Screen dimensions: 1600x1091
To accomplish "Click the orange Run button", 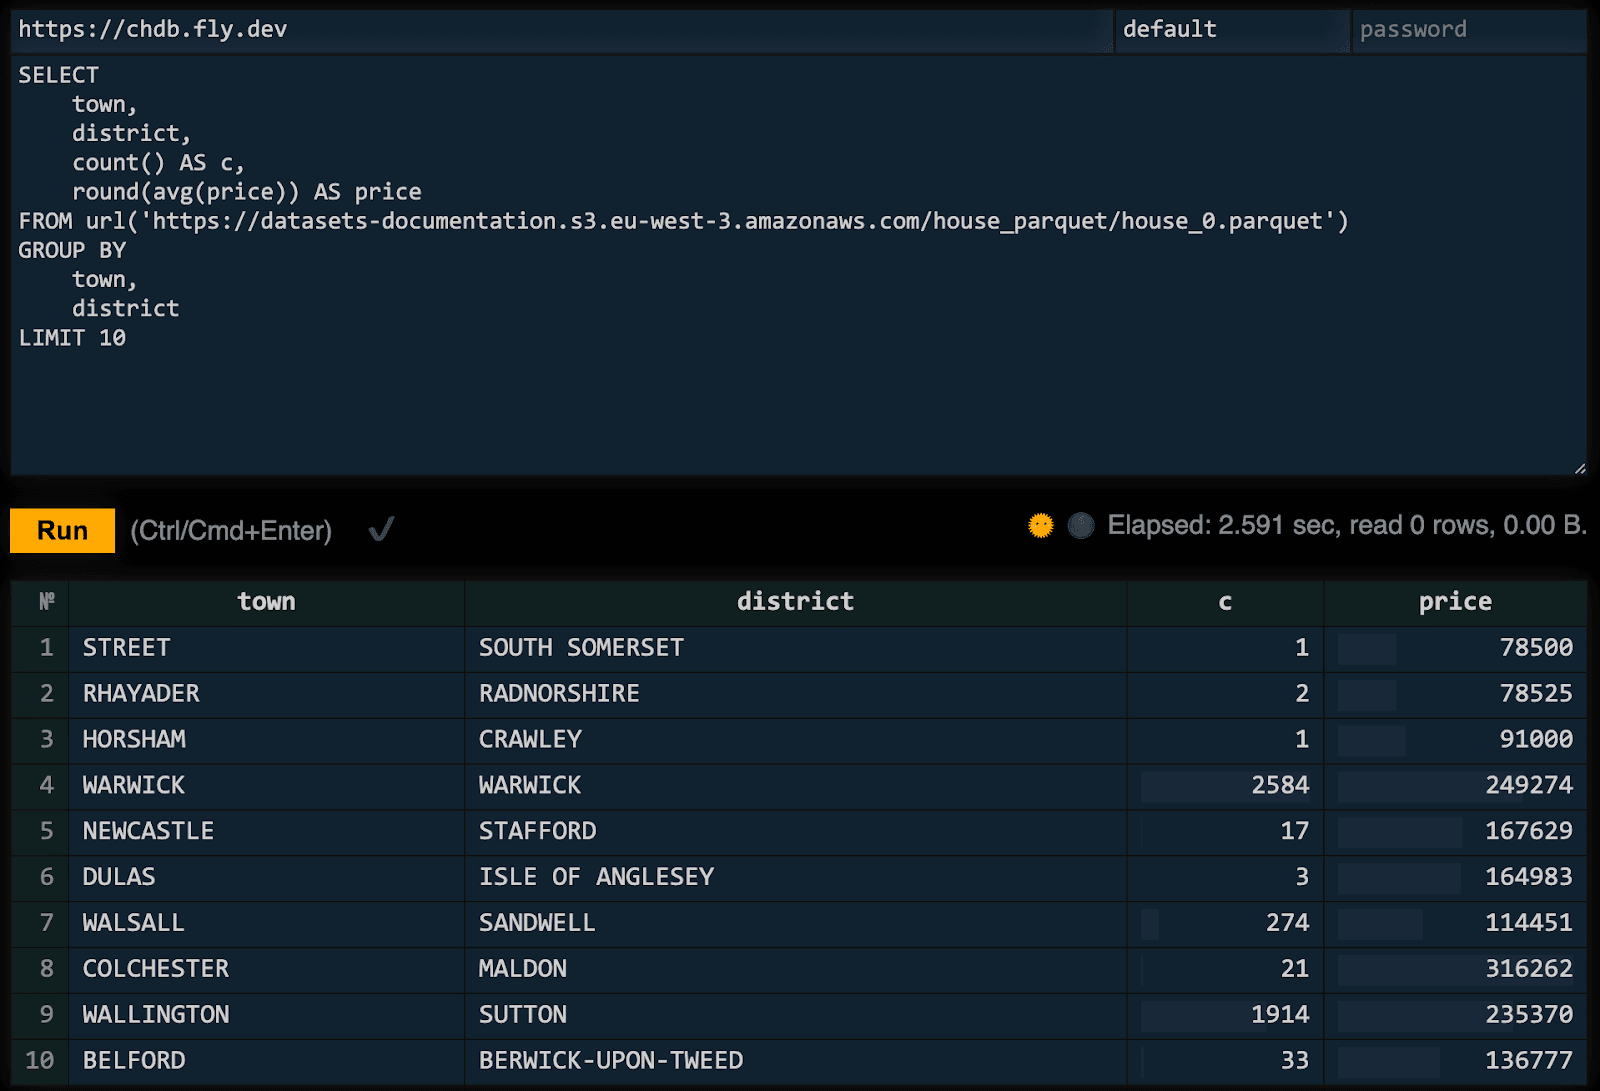I will [62, 530].
